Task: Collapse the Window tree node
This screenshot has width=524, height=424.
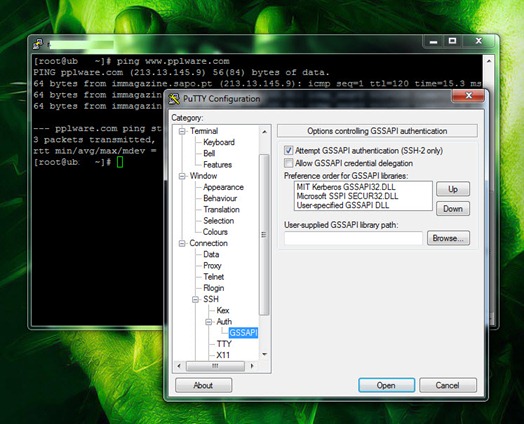Action: click(x=182, y=176)
